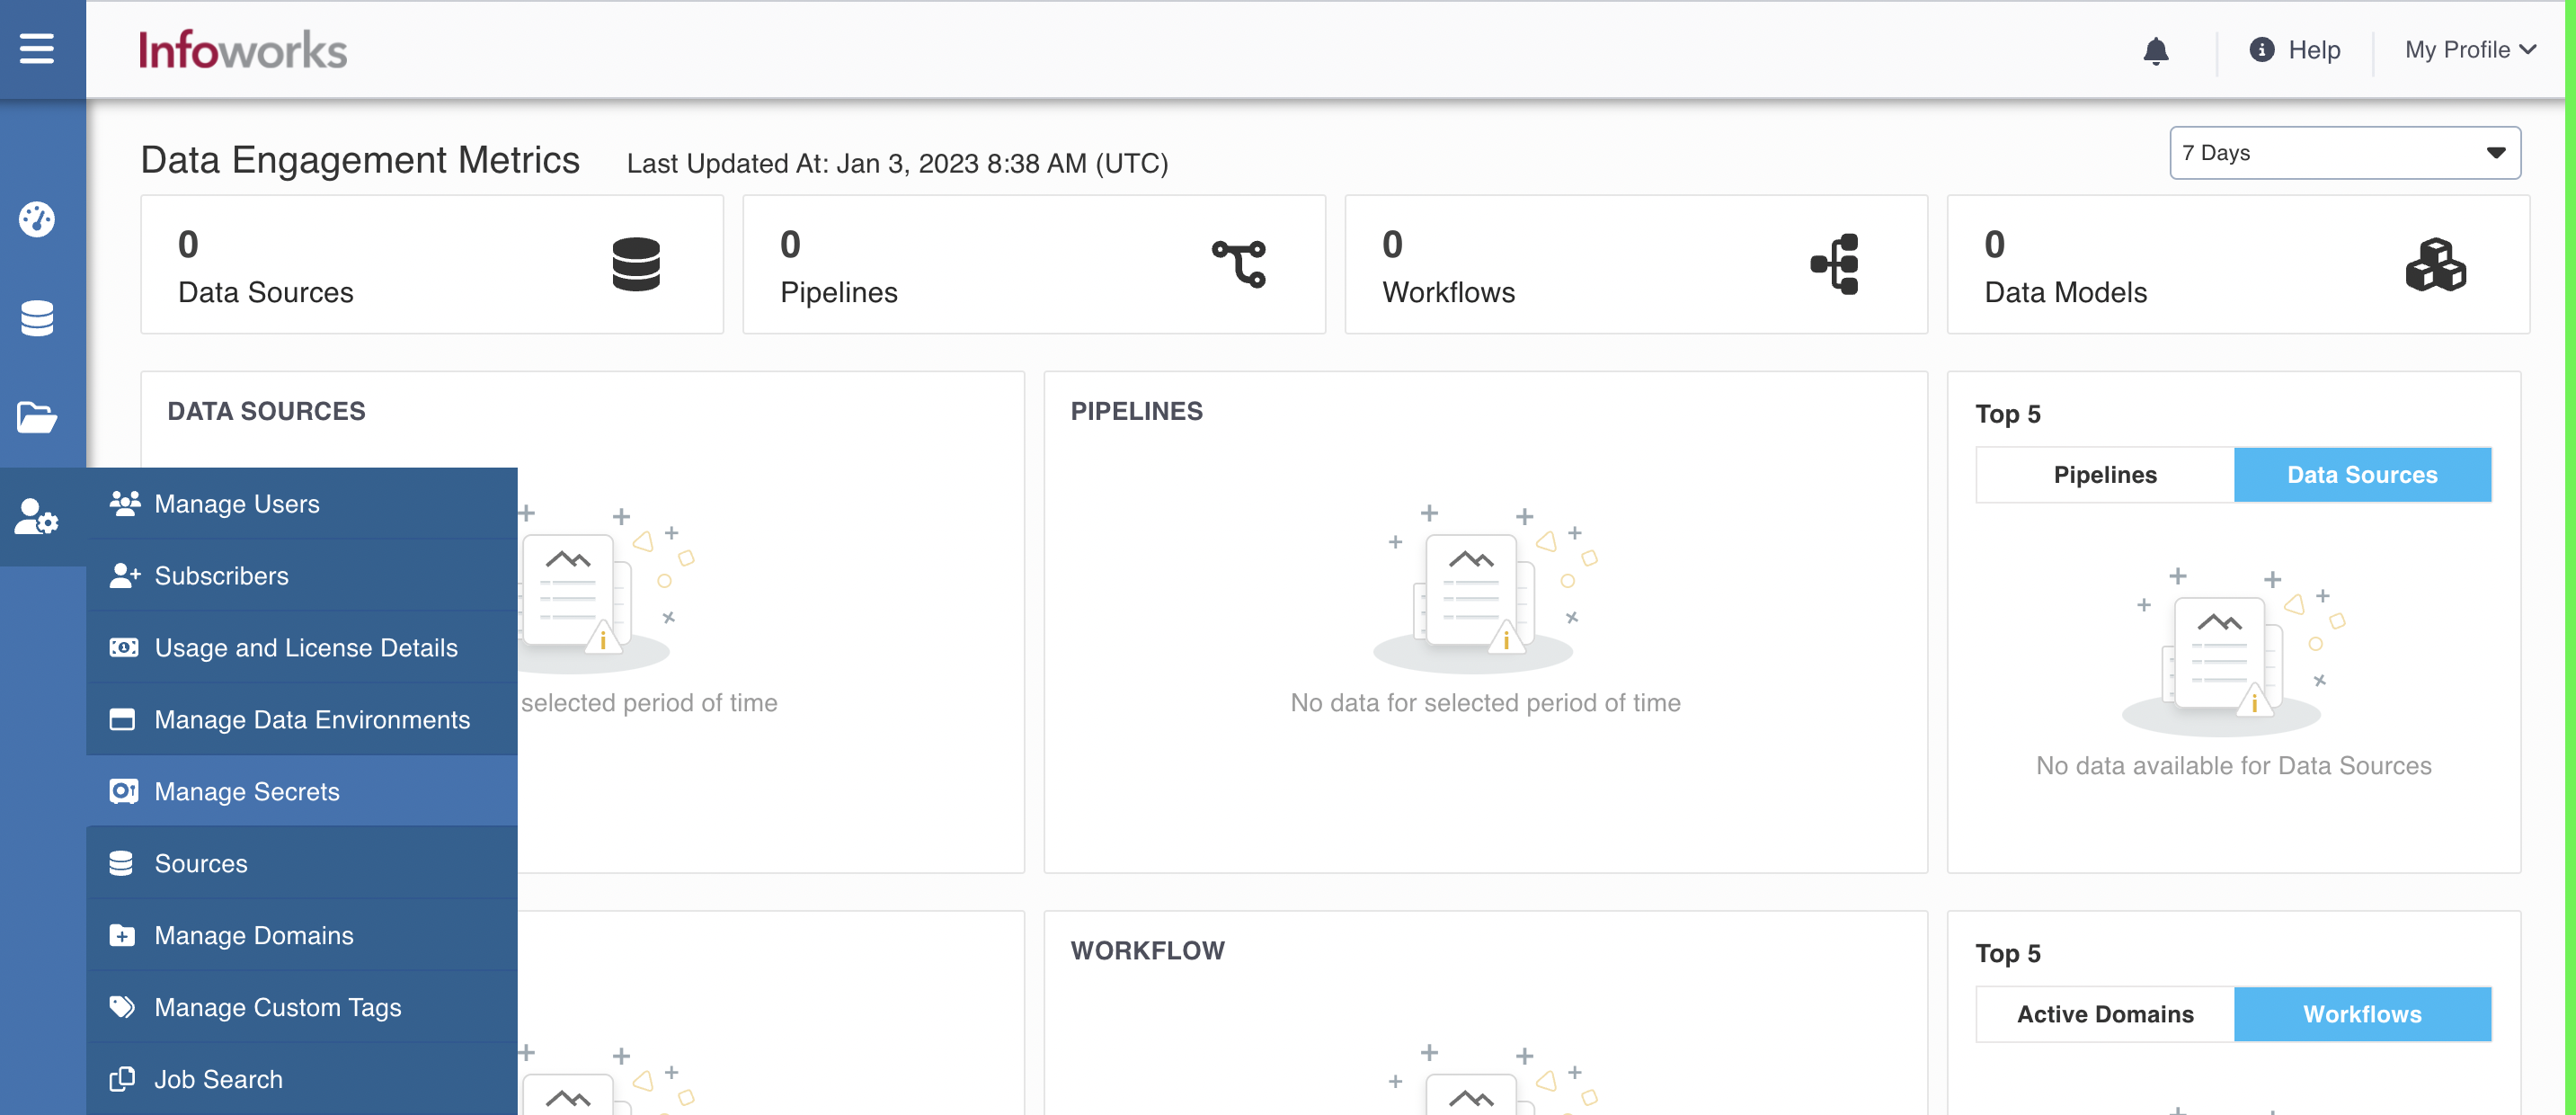Click the Data Sources card database icon
The image size is (2576, 1115).
click(636, 264)
